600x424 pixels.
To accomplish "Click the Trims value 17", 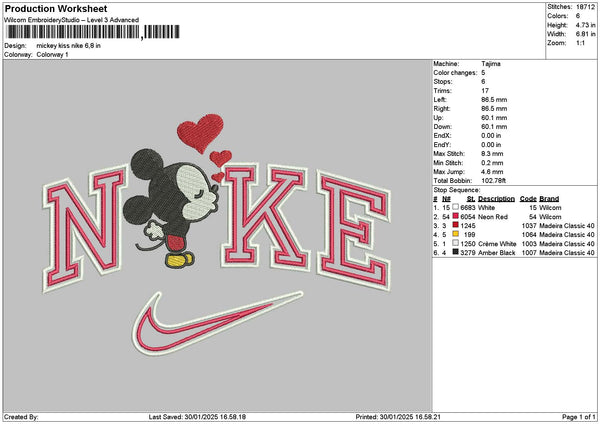I will [485, 91].
